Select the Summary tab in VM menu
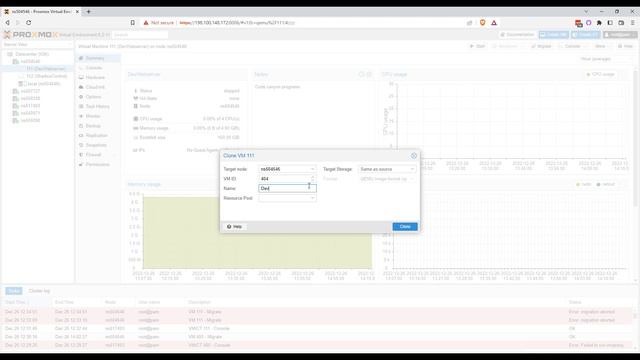Image resolution: width=640 pixels, height=360 pixels. (x=98, y=58)
